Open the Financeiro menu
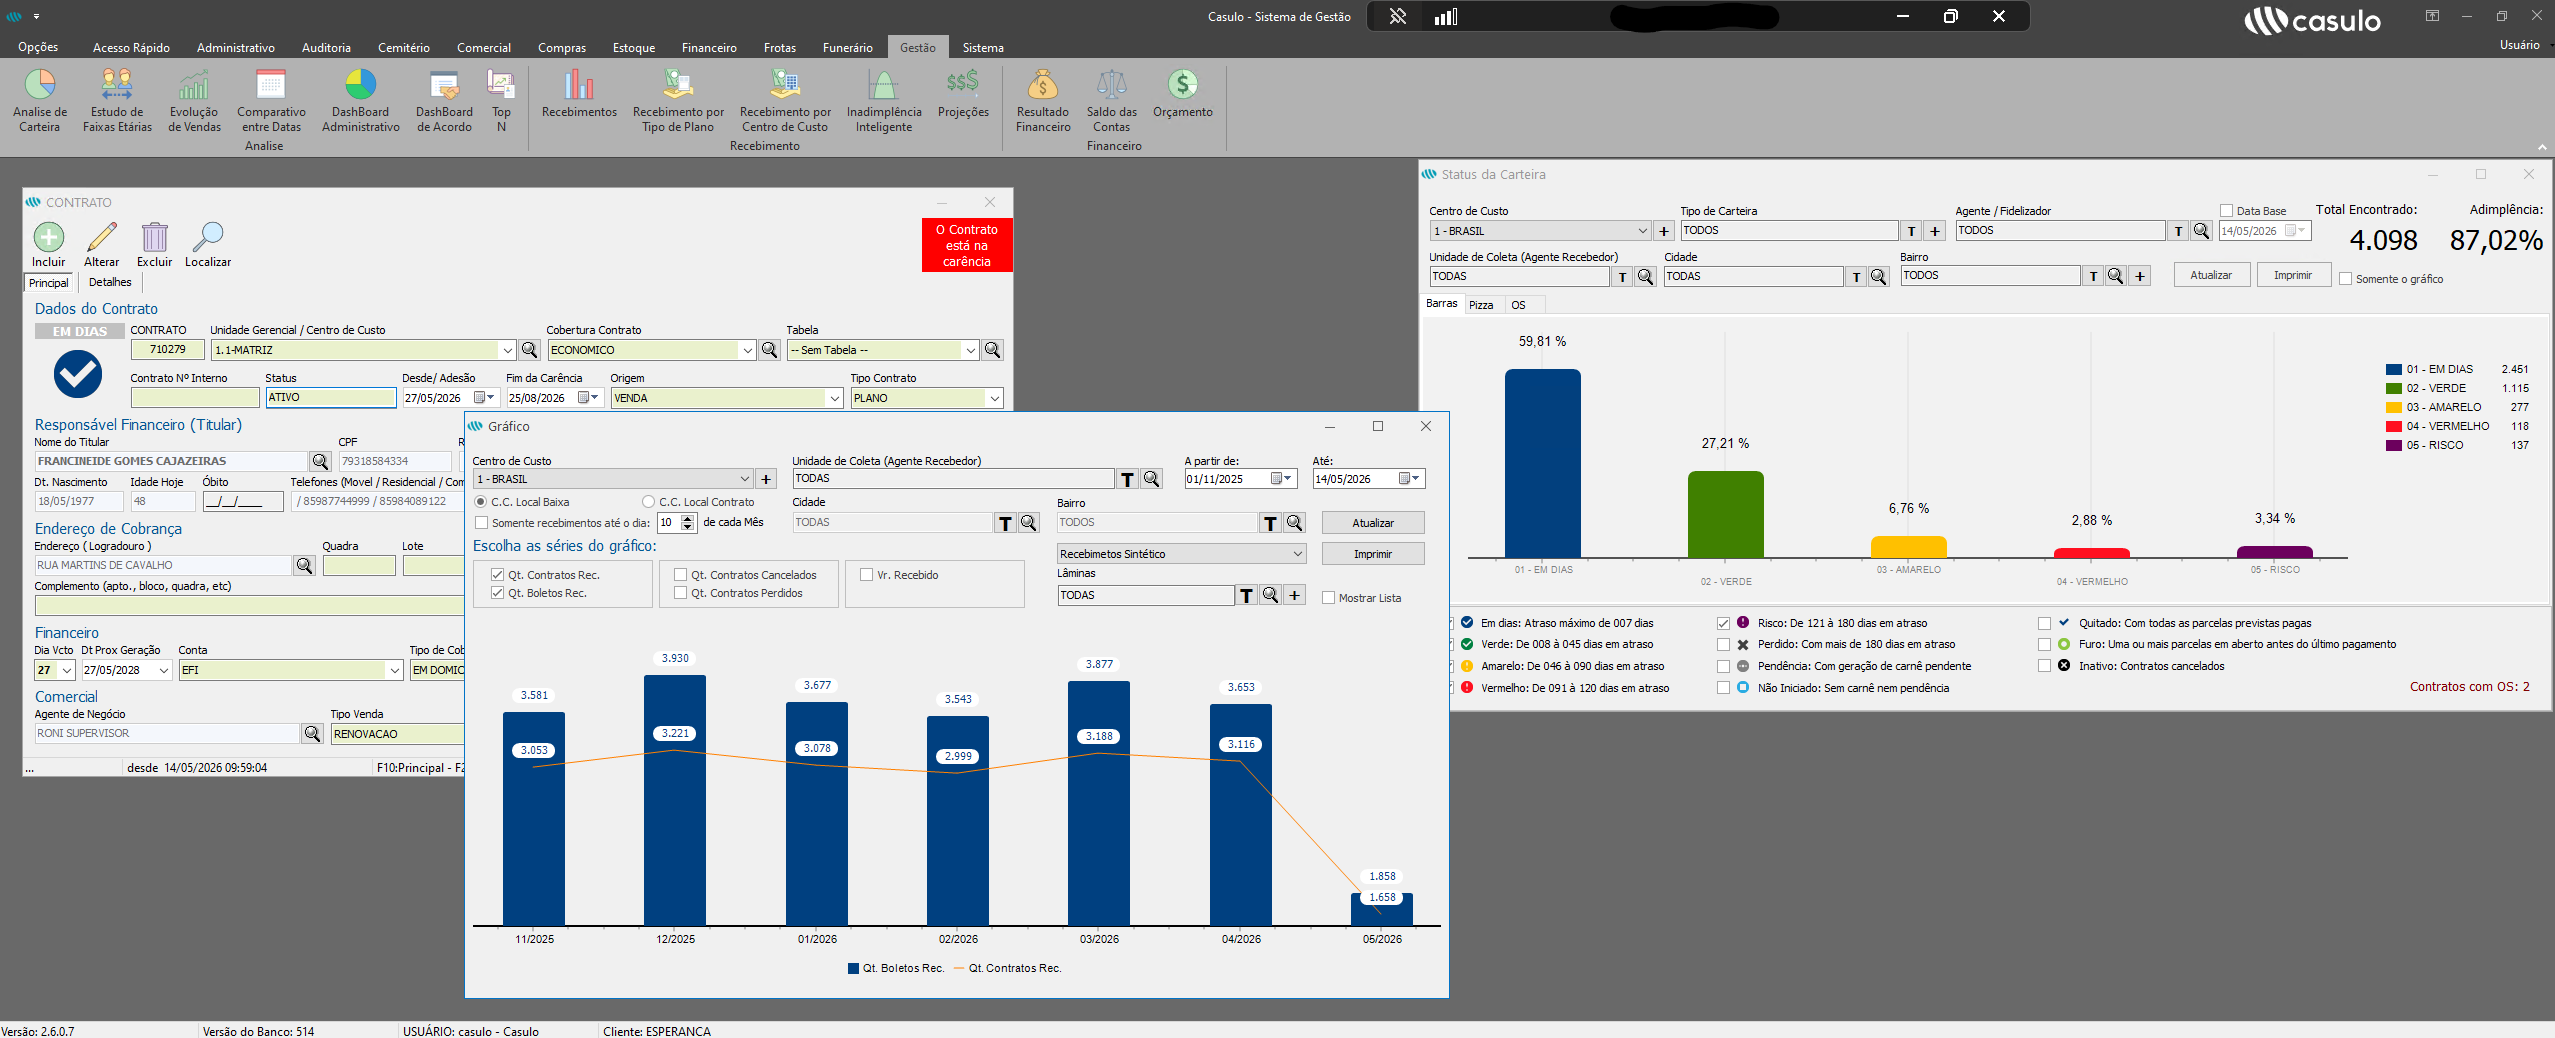Screen dimensions: 2555x1038 [709, 47]
